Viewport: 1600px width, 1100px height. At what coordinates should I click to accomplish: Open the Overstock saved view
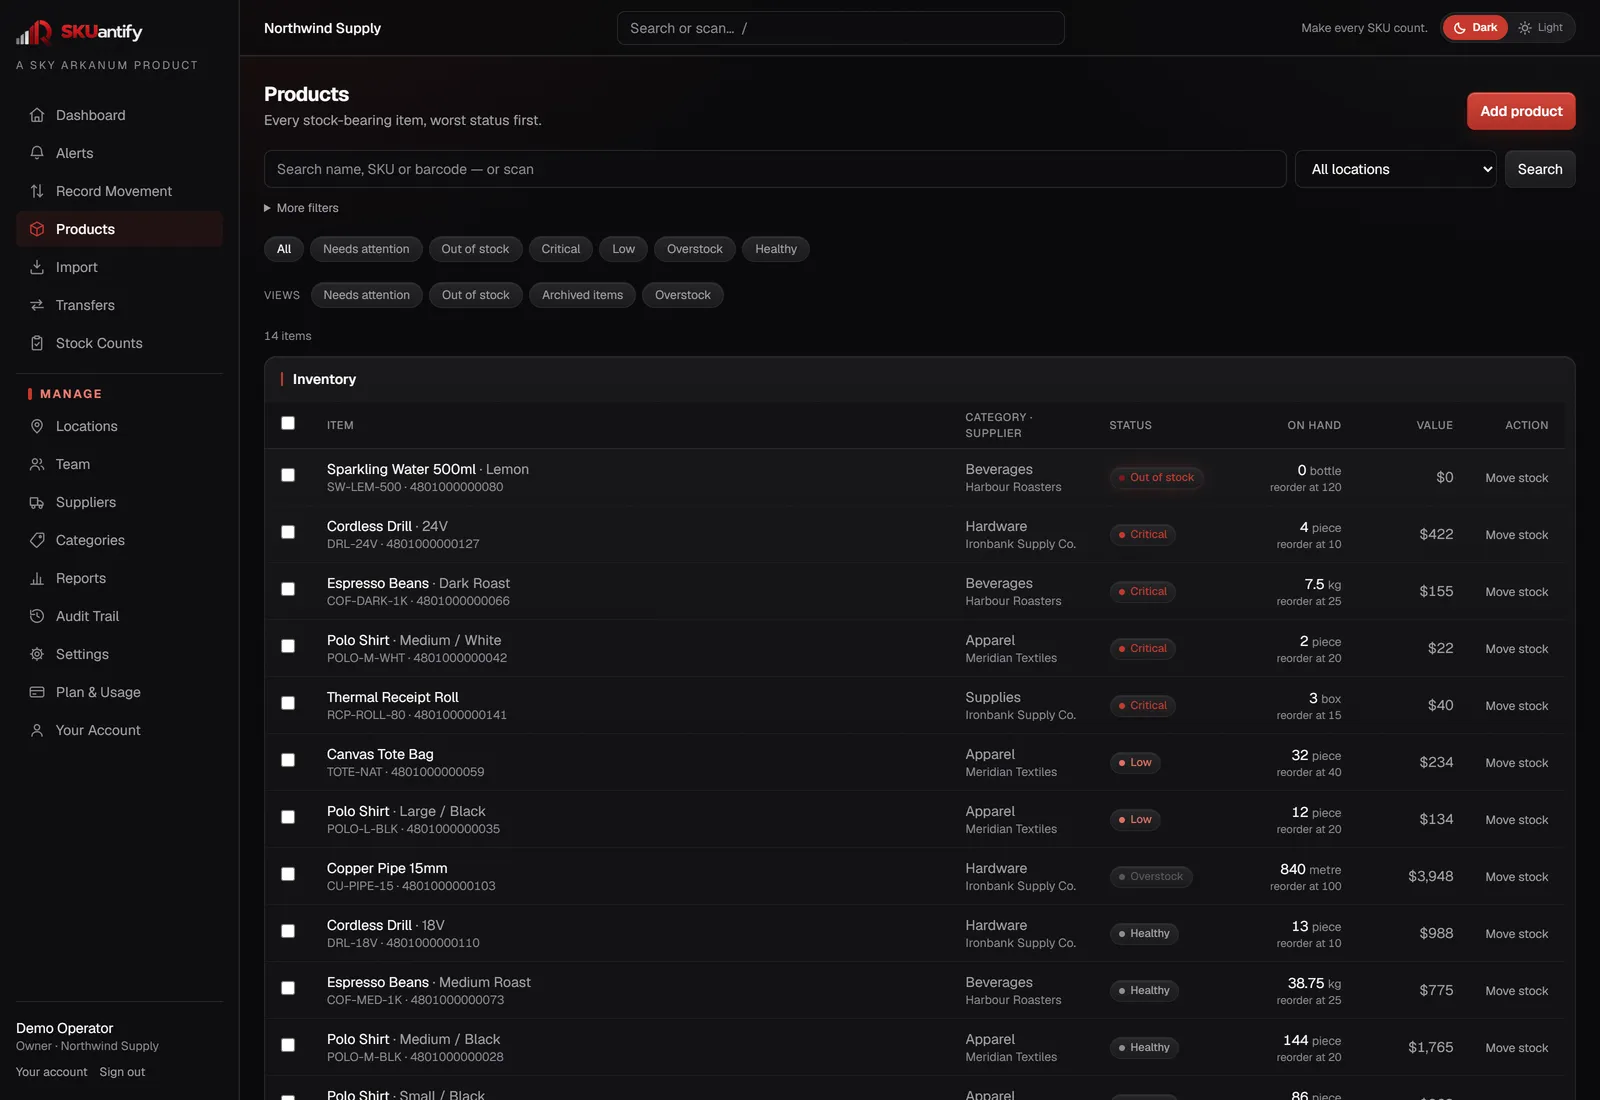683,295
